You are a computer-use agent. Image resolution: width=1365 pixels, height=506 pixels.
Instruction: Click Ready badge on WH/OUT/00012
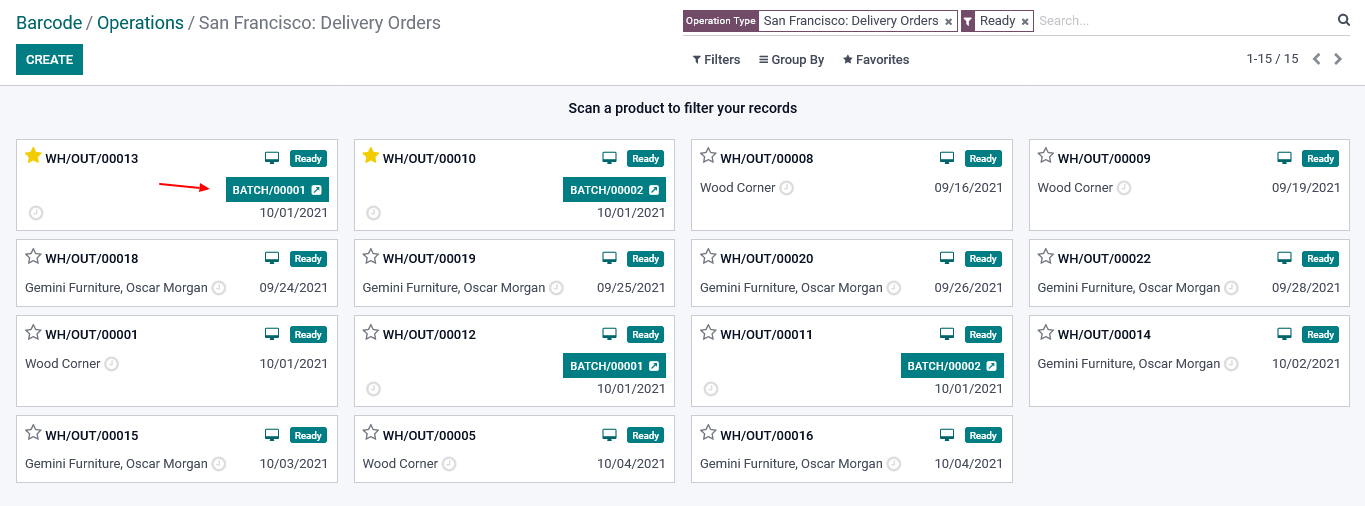click(645, 335)
